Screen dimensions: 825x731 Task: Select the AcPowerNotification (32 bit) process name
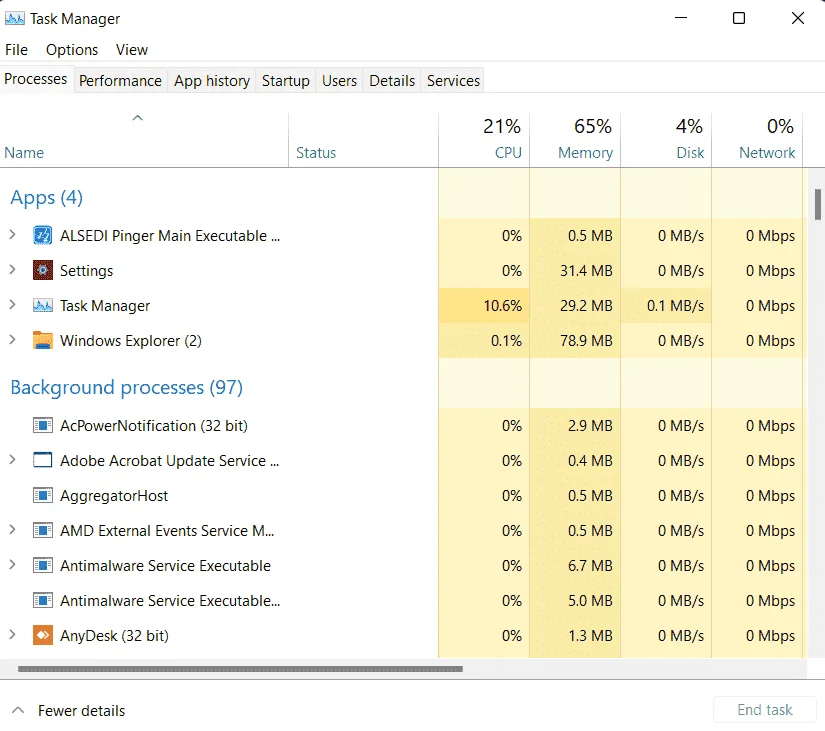tap(154, 425)
